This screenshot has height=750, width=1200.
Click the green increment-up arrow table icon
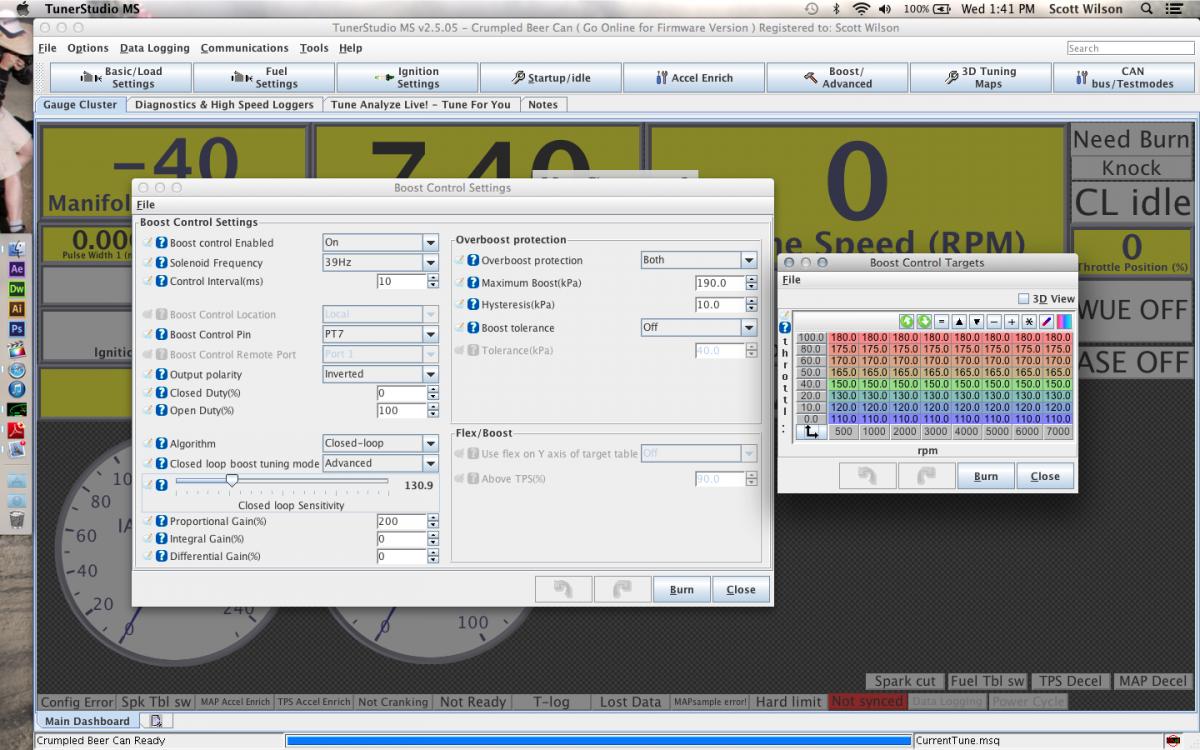[907, 322]
